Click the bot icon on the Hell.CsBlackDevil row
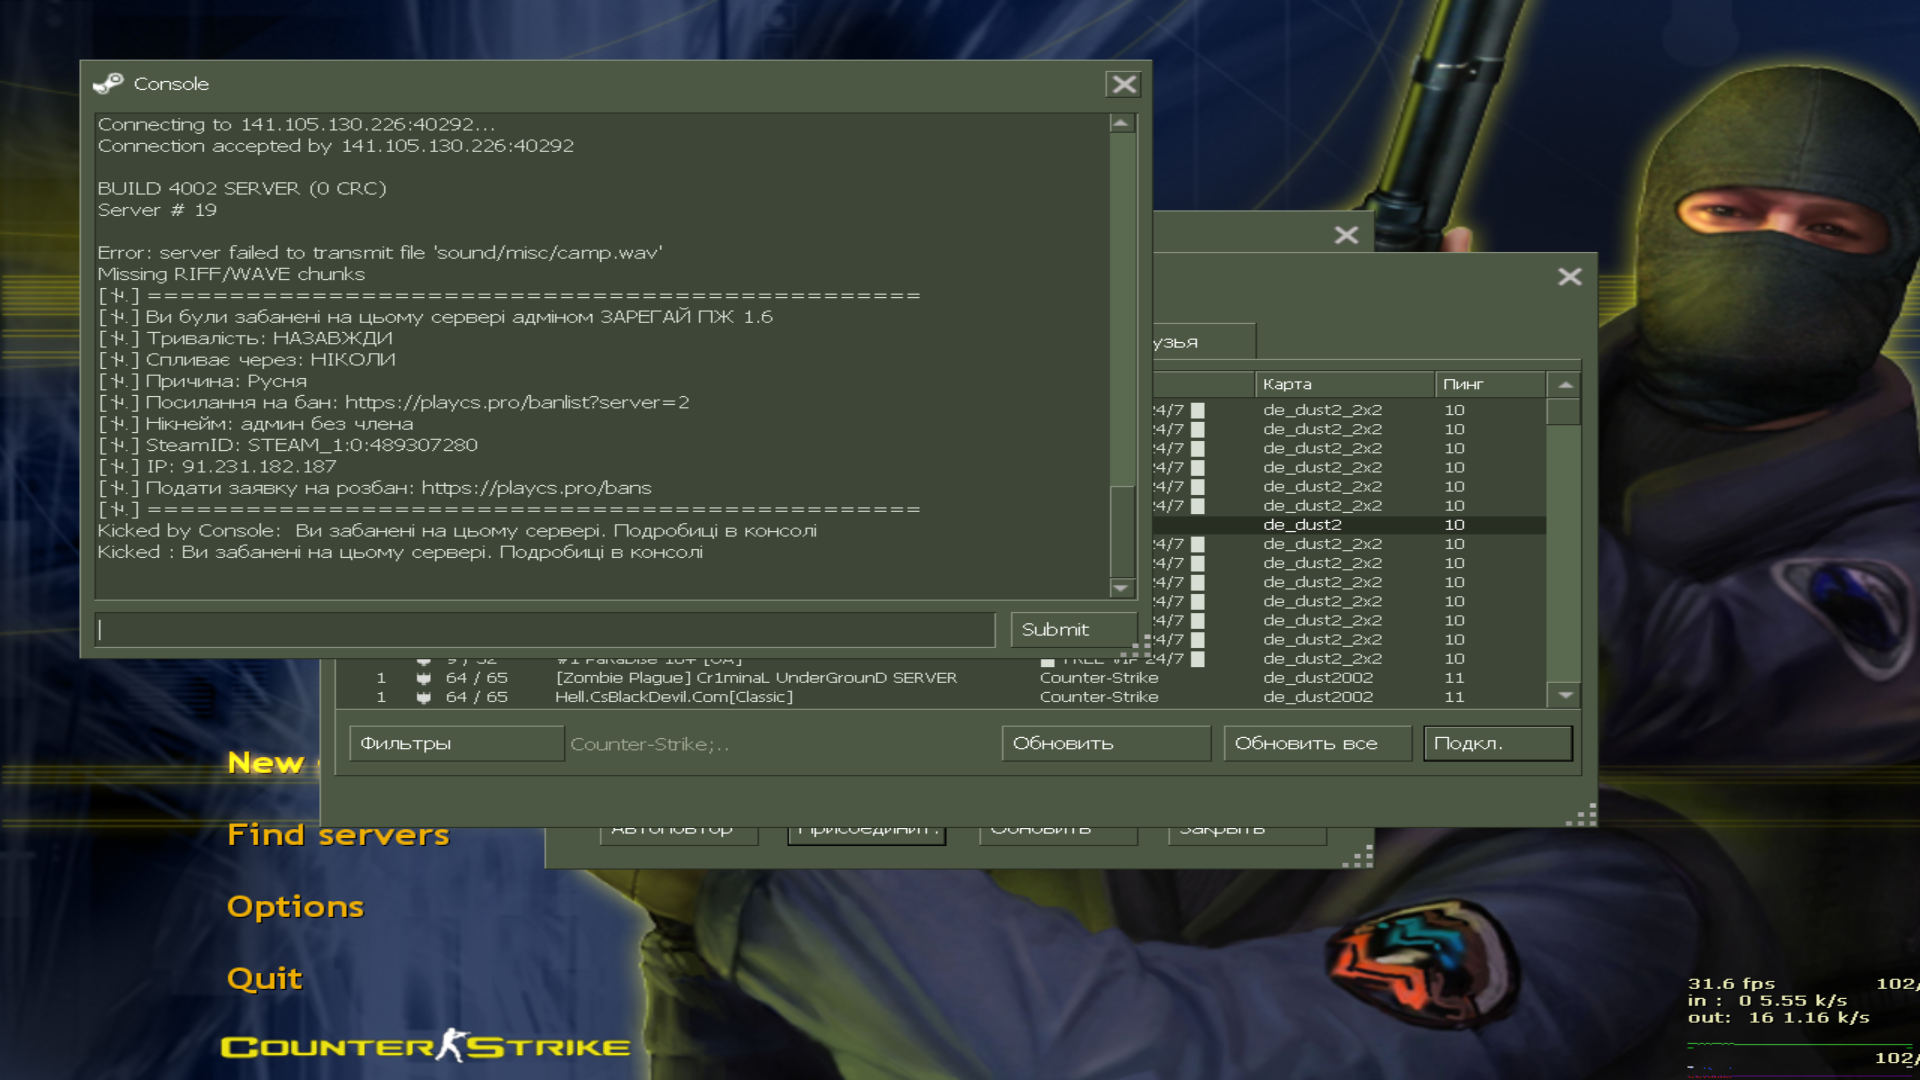The height and width of the screenshot is (1080, 1920). (423, 697)
